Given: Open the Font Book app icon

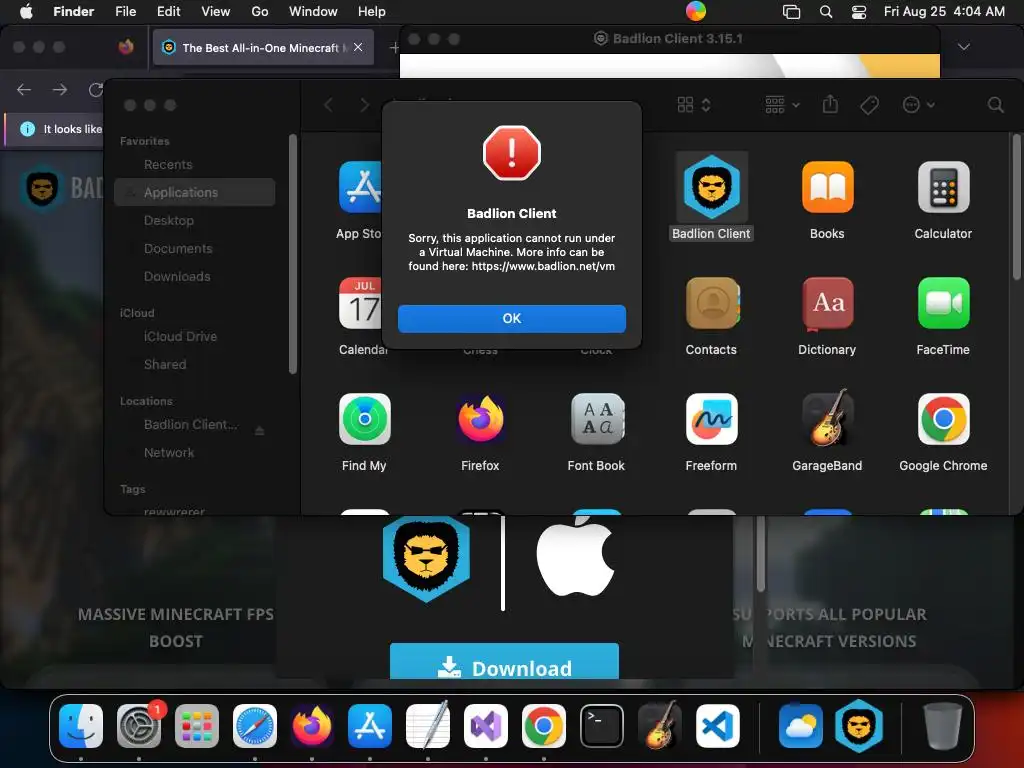Looking at the screenshot, I should [597, 419].
